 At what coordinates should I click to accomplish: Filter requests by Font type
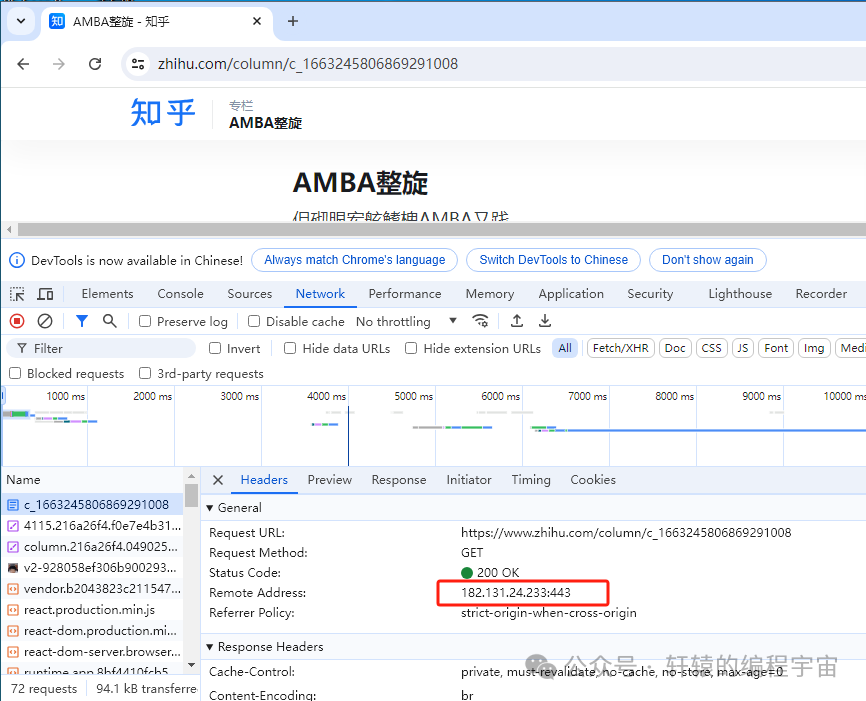click(776, 349)
